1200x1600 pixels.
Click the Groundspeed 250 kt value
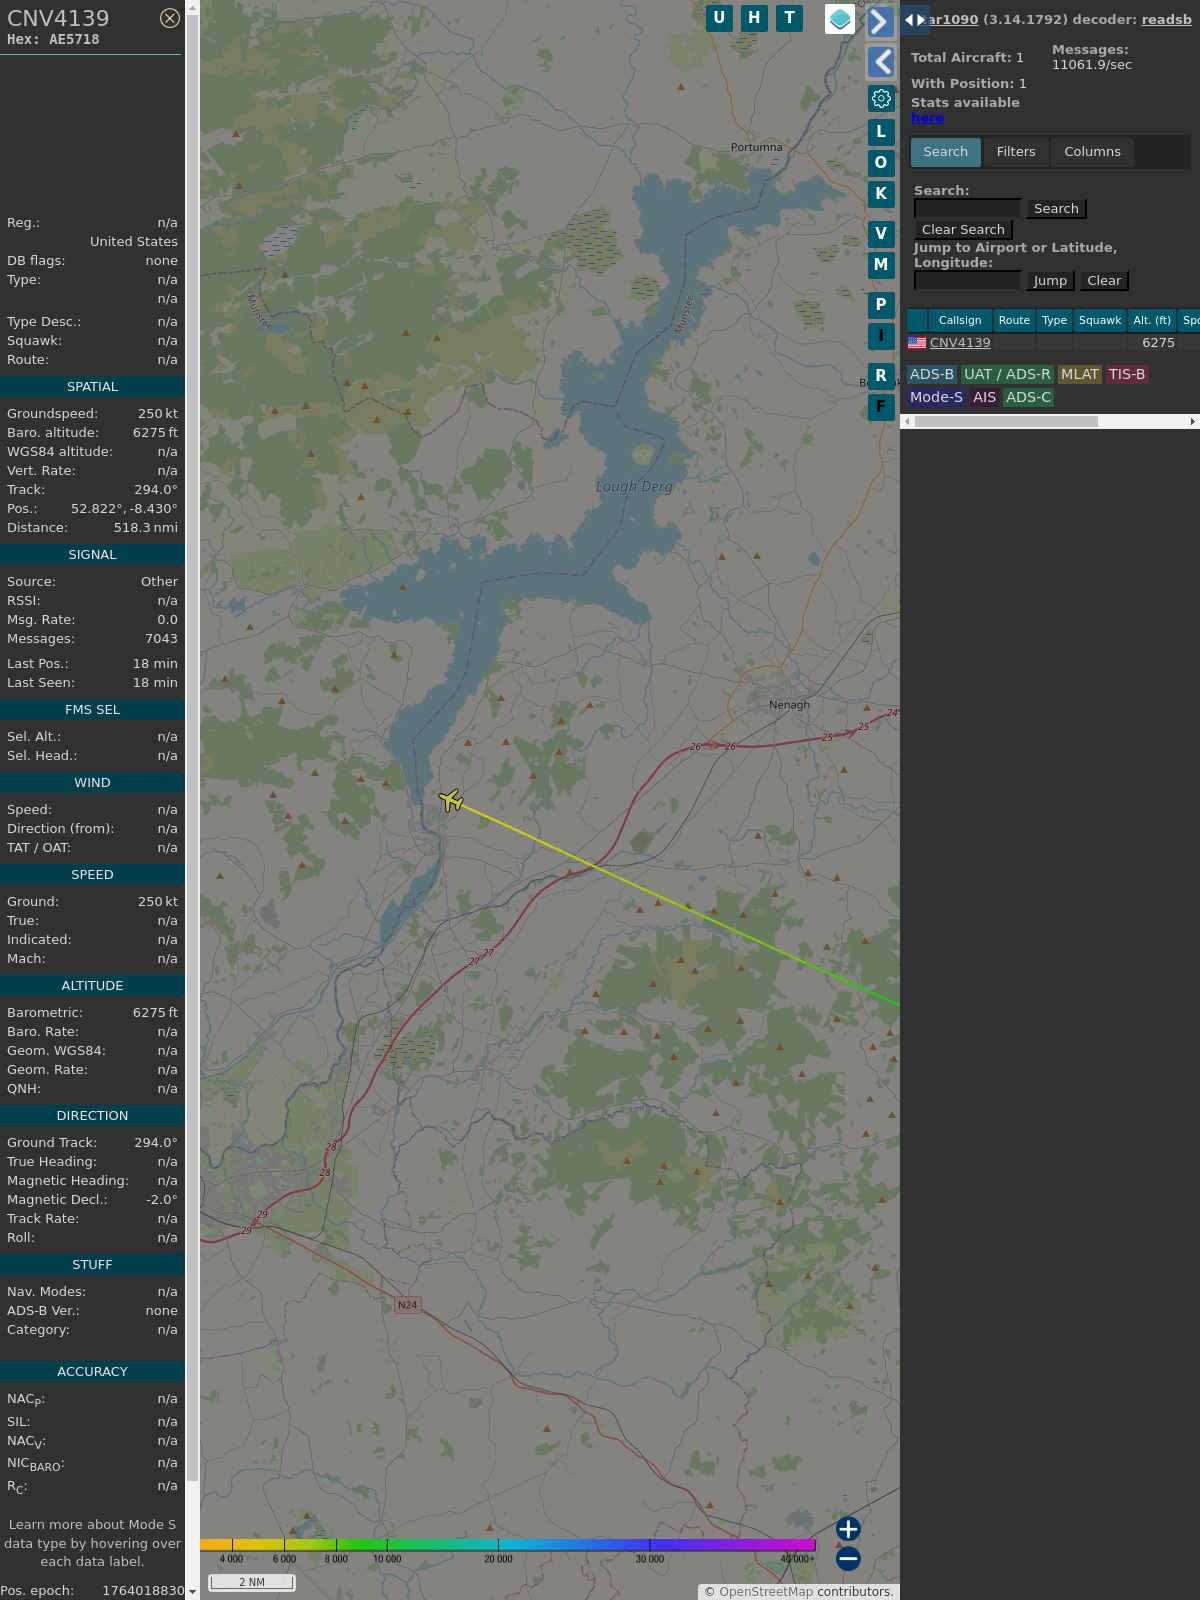pos(158,413)
